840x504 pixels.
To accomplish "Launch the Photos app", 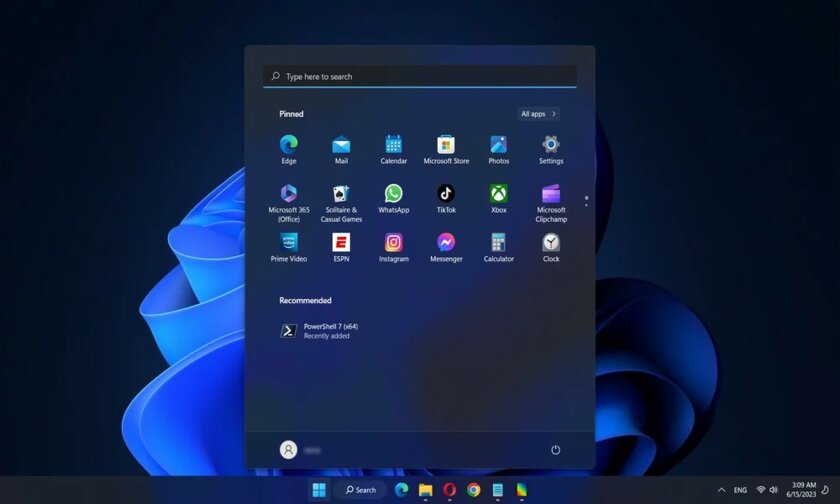I will coord(499,149).
